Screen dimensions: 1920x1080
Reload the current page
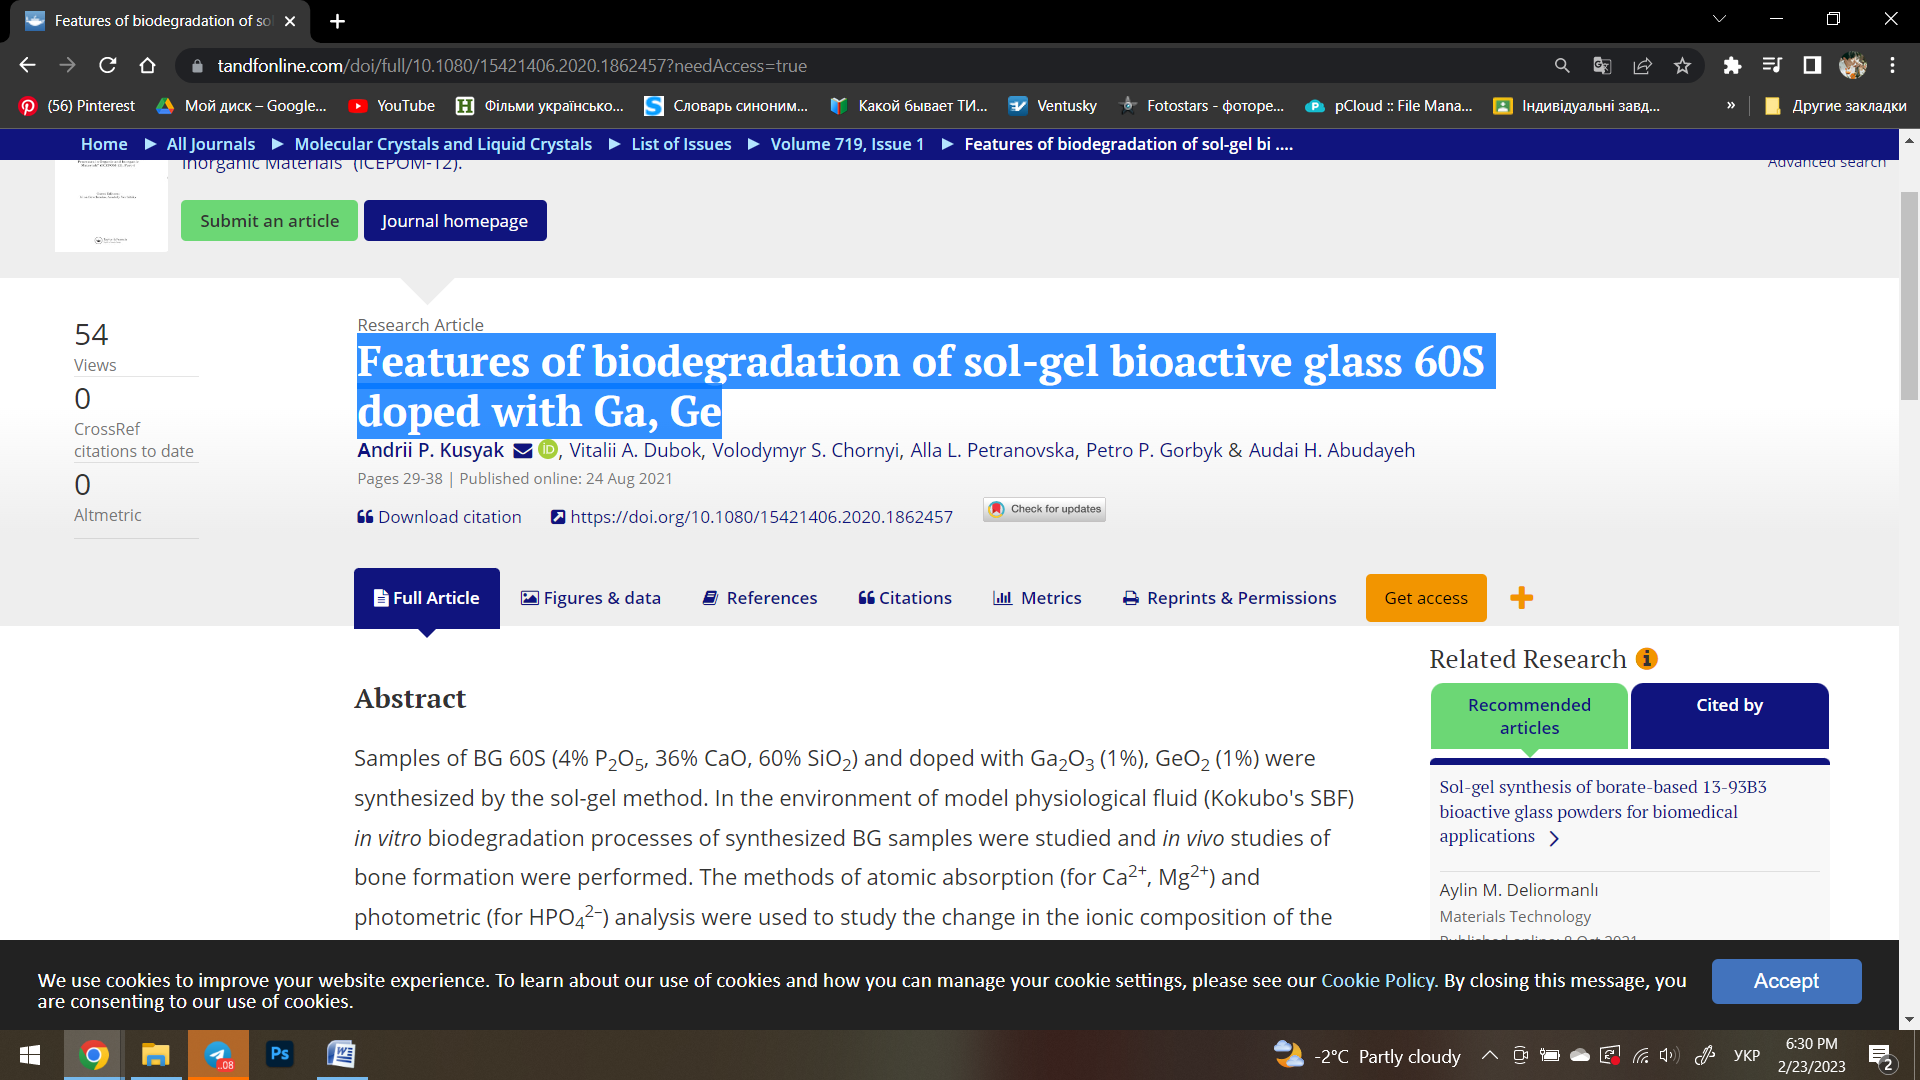pos(108,66)
